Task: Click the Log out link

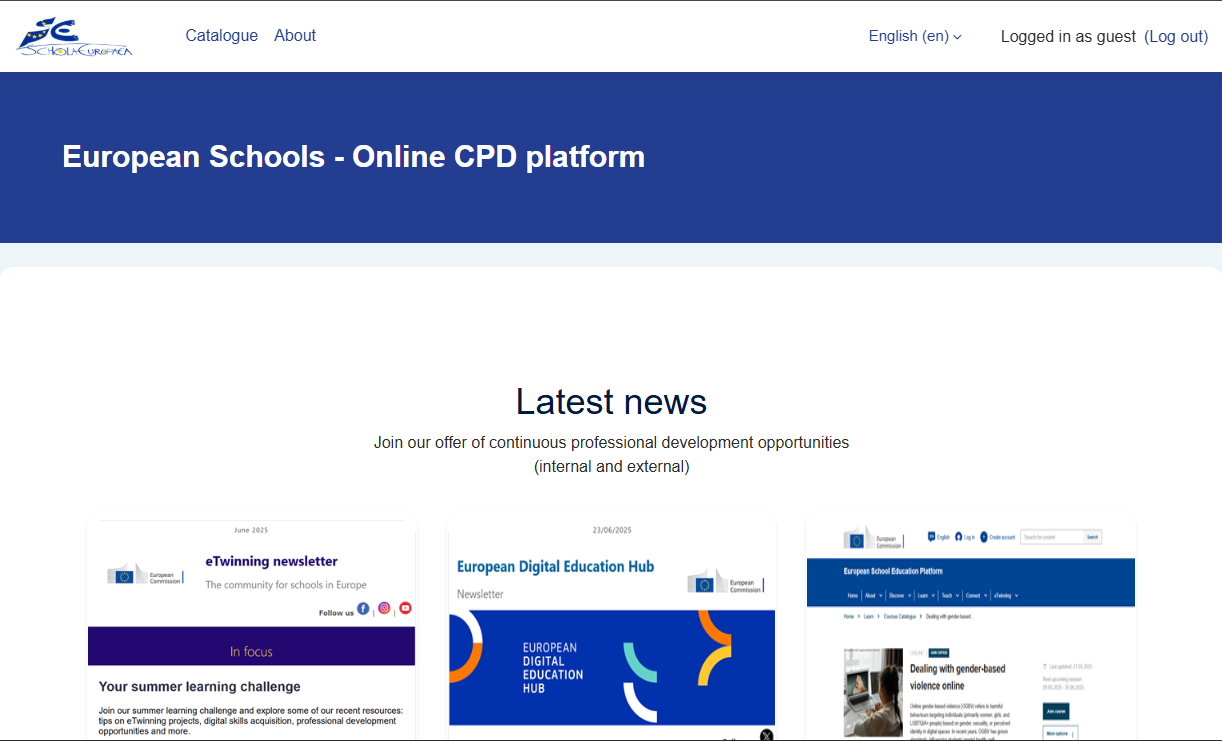Action: 1176,37
